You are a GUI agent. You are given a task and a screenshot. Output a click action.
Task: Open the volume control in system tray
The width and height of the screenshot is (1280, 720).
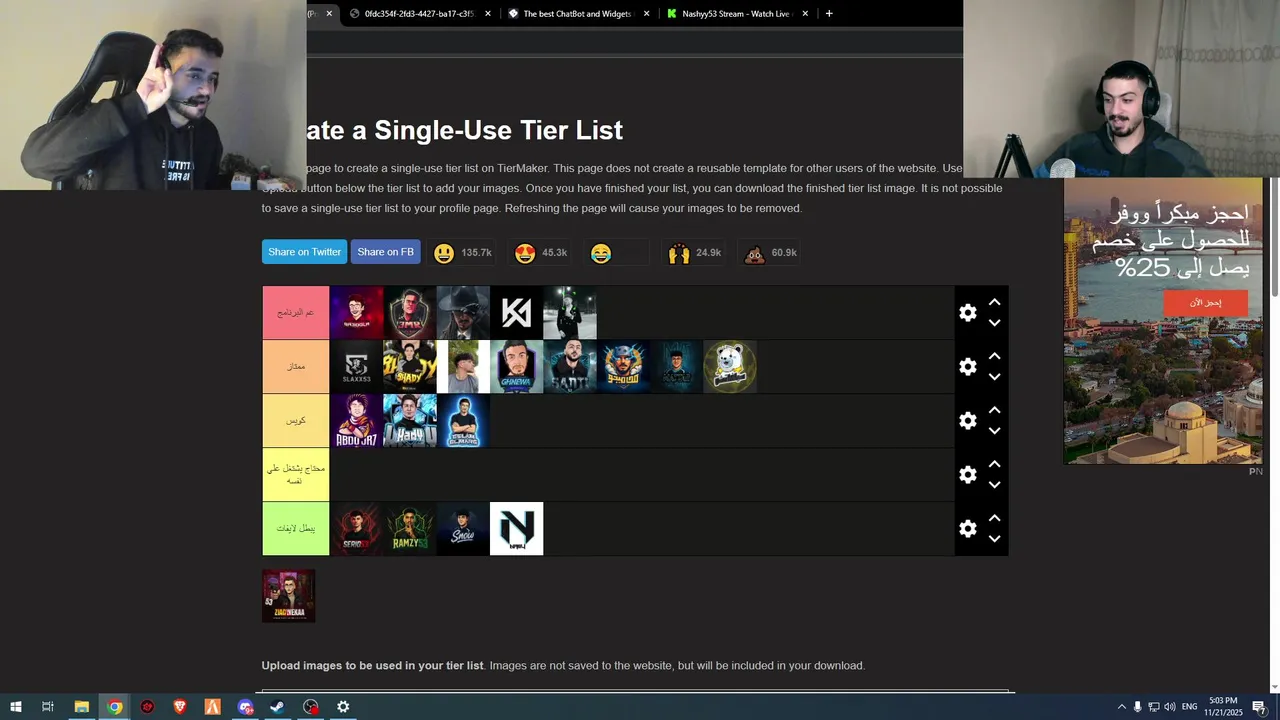pyautogui.click(x=1169, y=707)
